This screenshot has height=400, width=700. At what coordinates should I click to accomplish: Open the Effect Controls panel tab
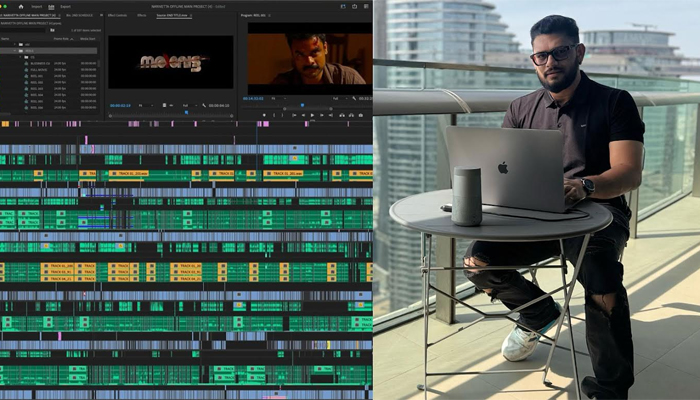pyautogui.click(x=116, y=15)
